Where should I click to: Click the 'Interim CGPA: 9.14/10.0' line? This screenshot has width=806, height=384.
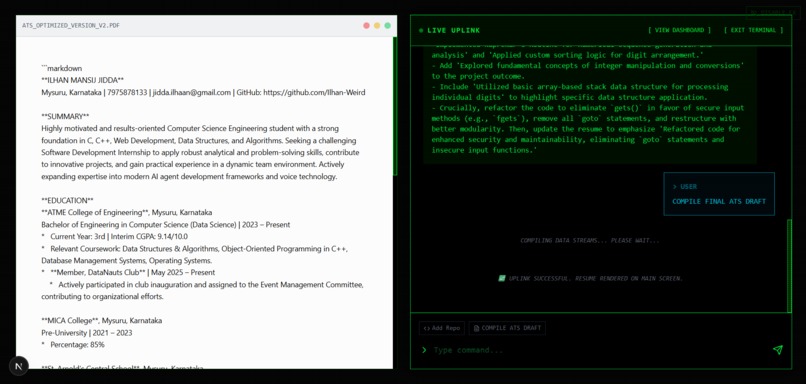pyautogui.click(x=114, y=236)
